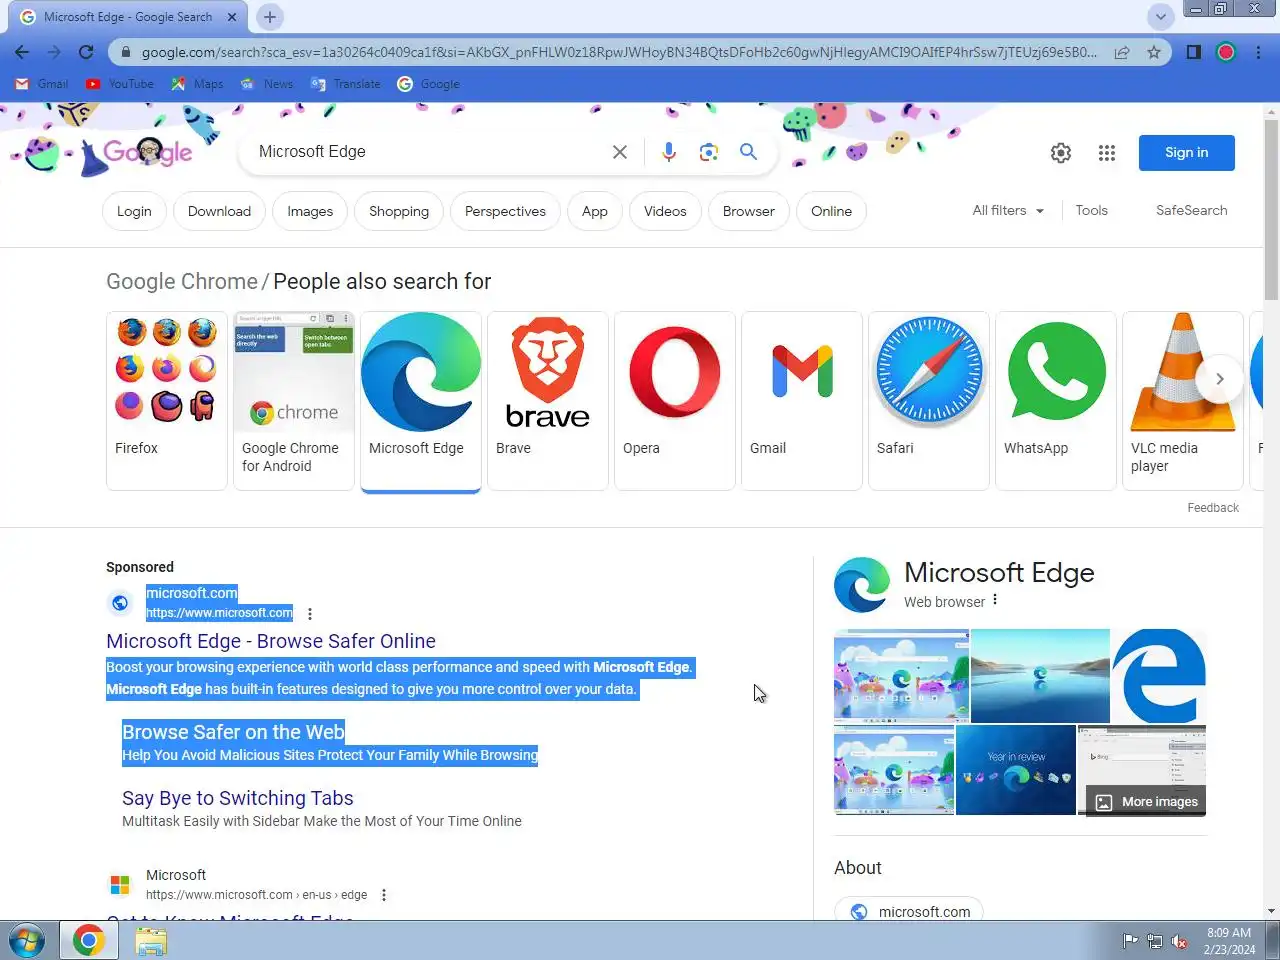Viewport: 1280px width, 960px height.
Task: Click the More images button
Action: pos(1147,802)
